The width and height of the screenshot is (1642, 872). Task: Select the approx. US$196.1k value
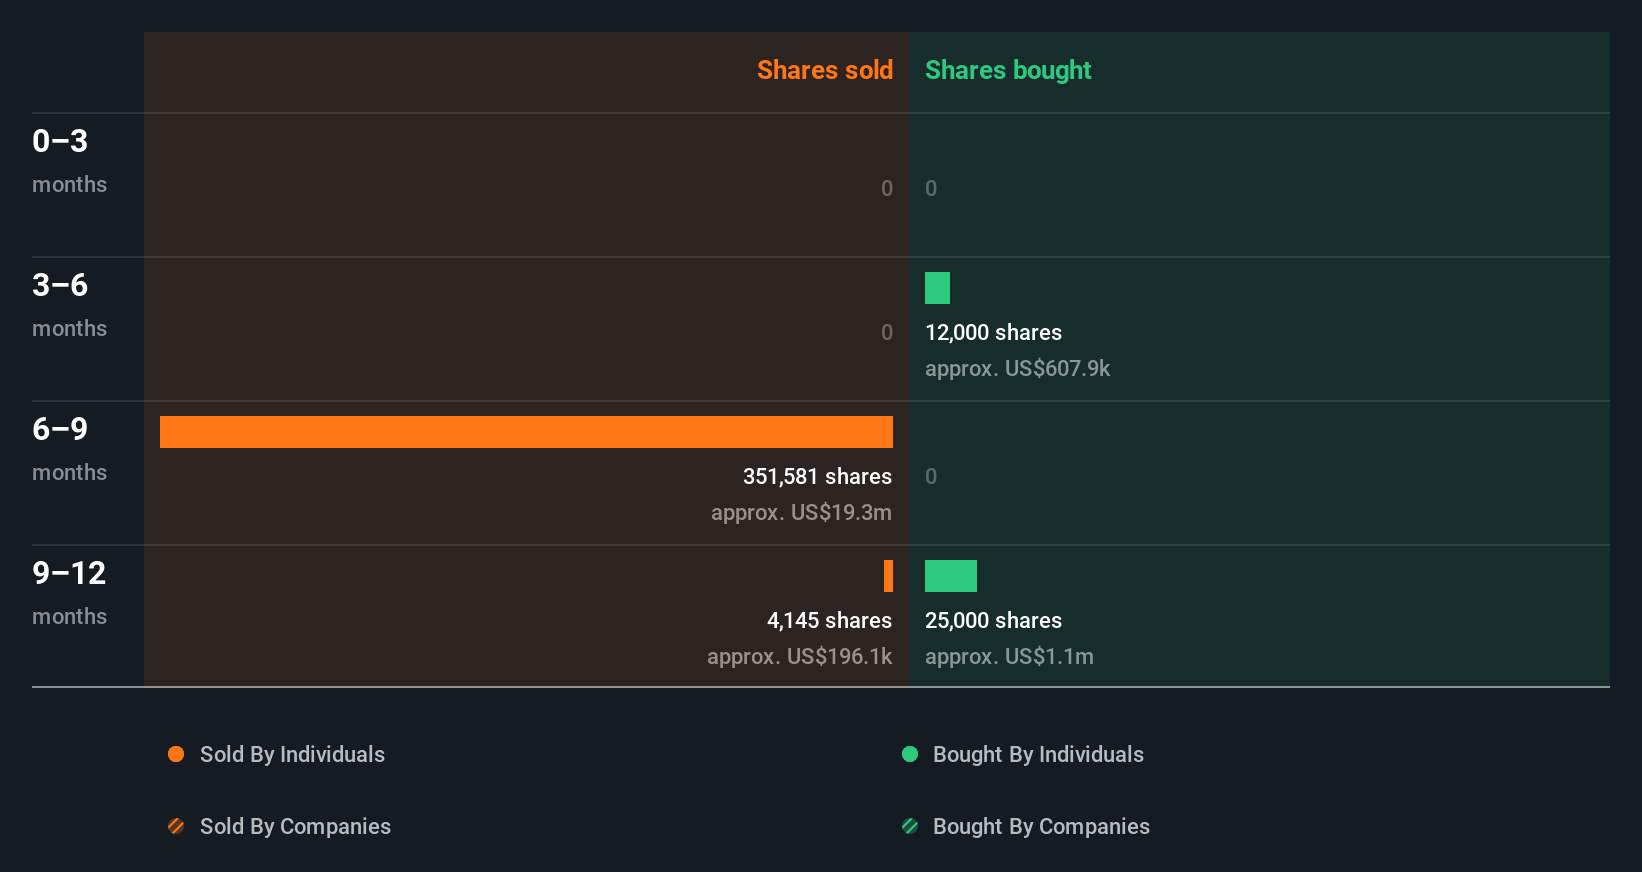coord(799,657)
